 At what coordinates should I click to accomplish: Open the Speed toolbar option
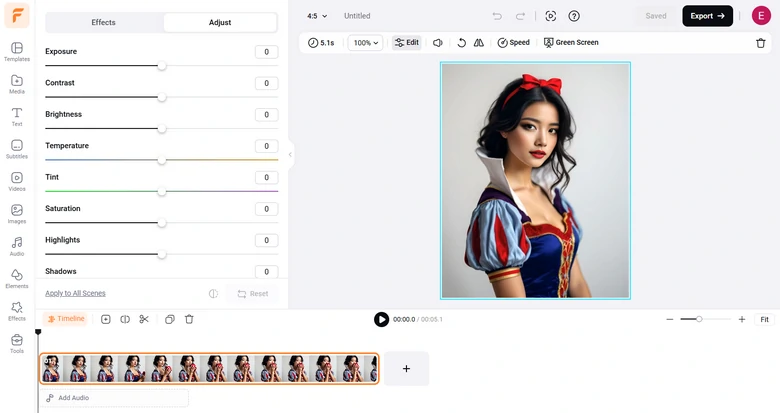pyautogui.click(x=514, y=43)
